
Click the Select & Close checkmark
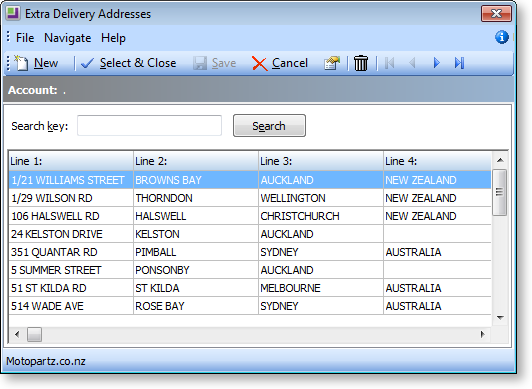pyautogui.click(x=87, y=63)
